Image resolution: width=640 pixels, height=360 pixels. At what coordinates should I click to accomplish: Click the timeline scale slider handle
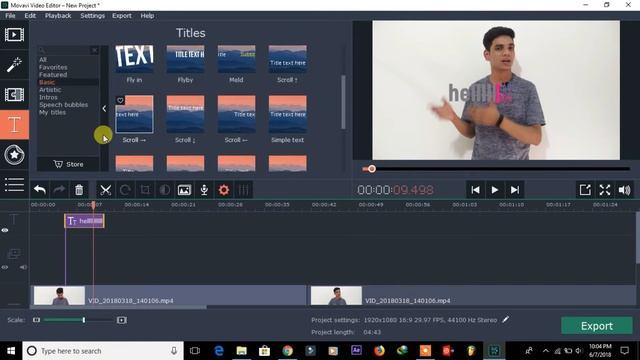[x=84, y=320]
